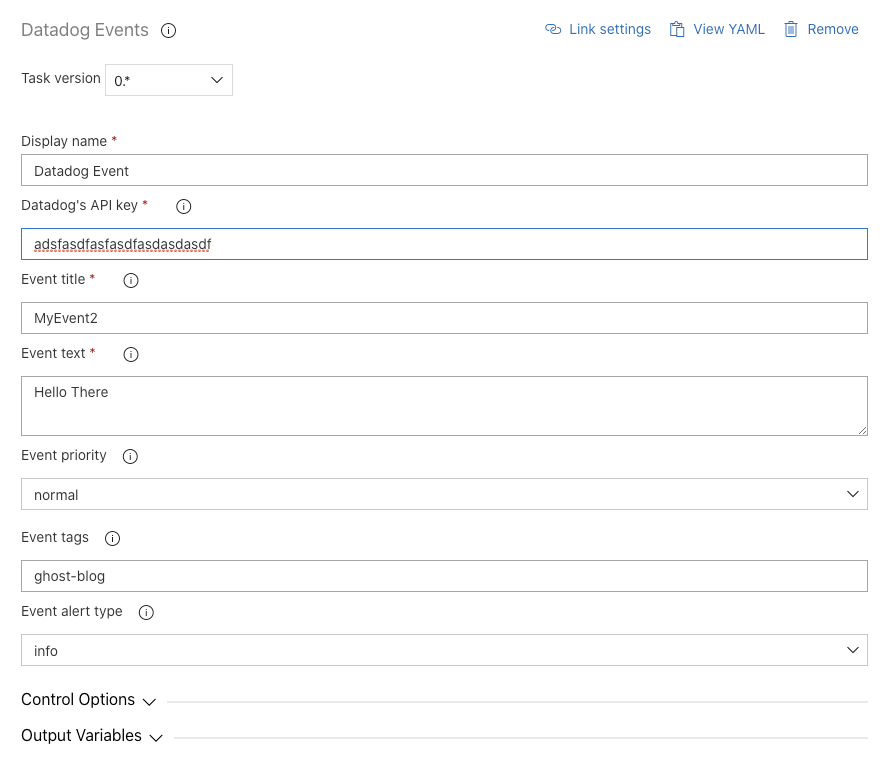Click the Remove link text

point(833,29)
